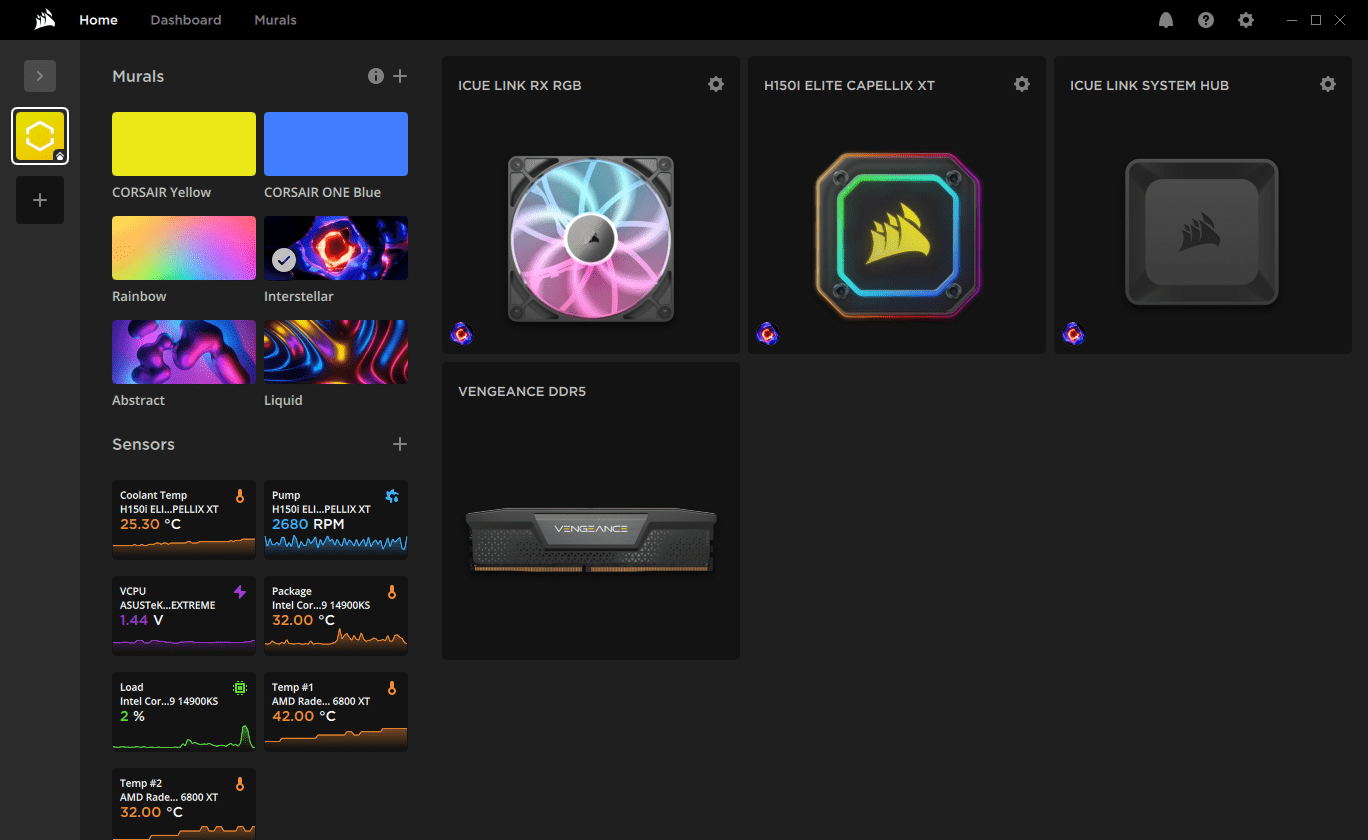
Task: Switch to the Murals tab
Action: click(275, 20)
